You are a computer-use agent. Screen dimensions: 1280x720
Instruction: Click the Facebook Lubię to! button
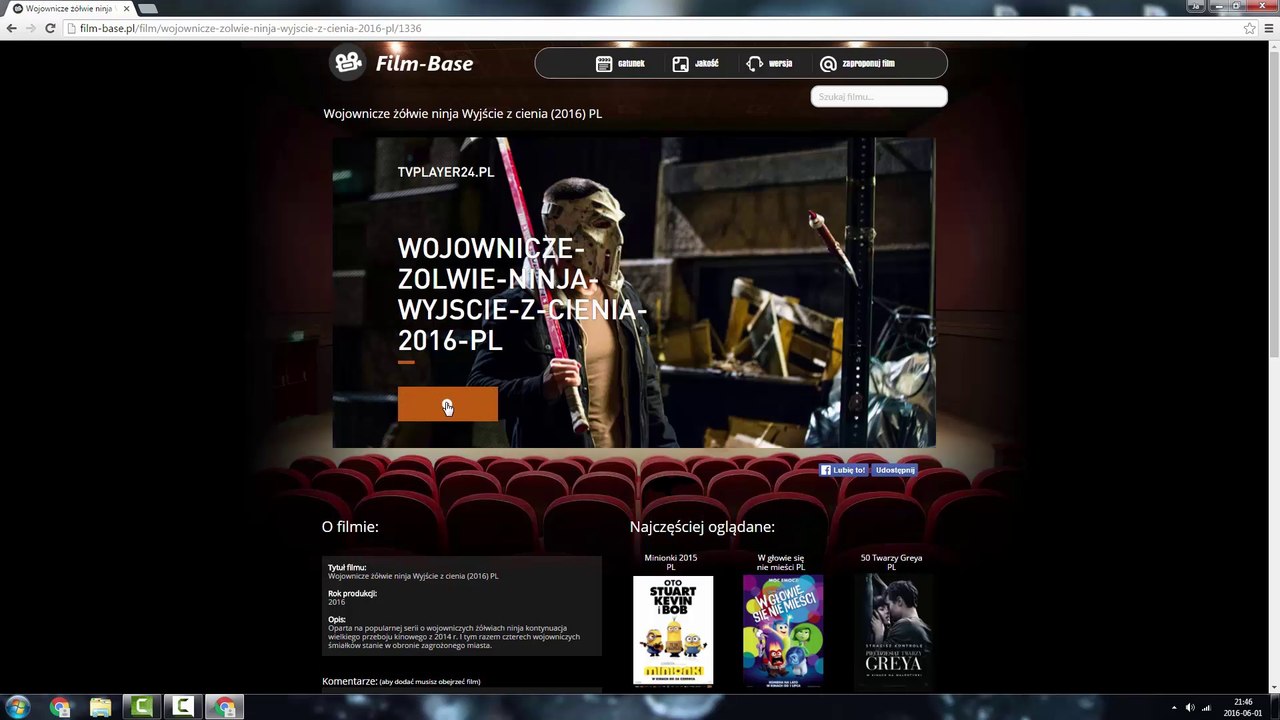(x=844, y=470)
